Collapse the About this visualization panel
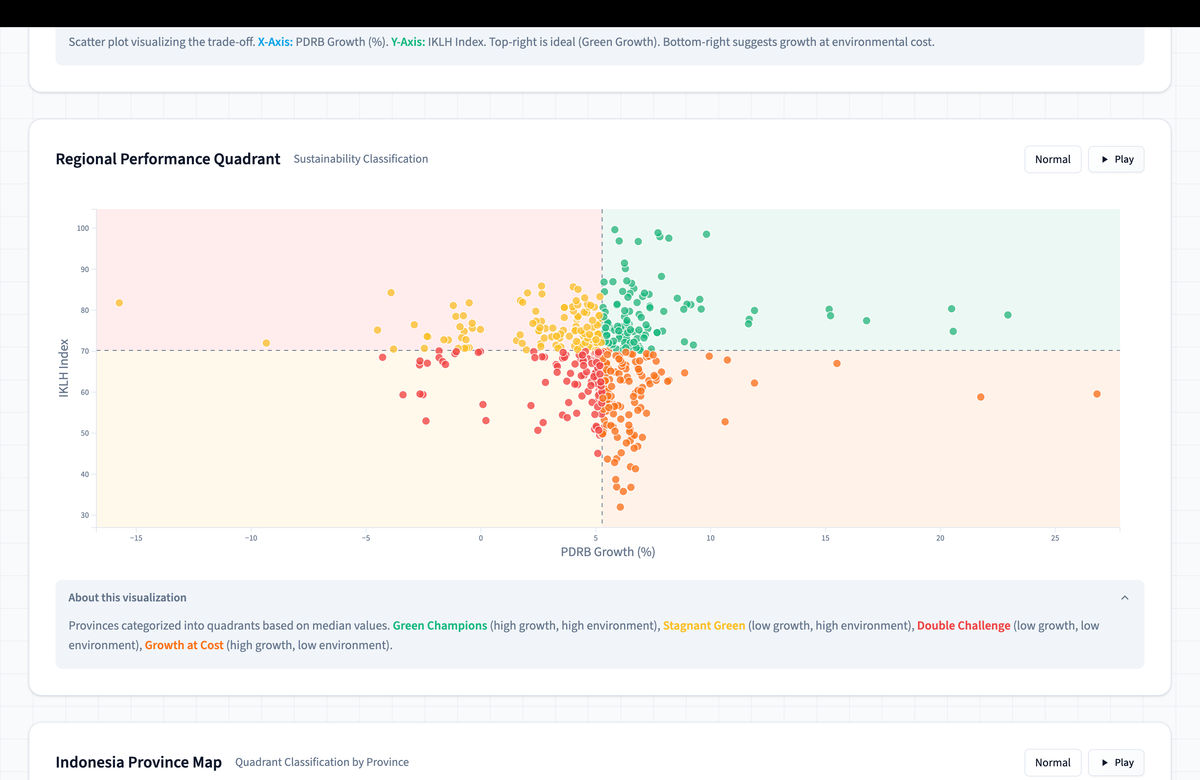Viewport: 1200px width, 780px height. 1124,598
